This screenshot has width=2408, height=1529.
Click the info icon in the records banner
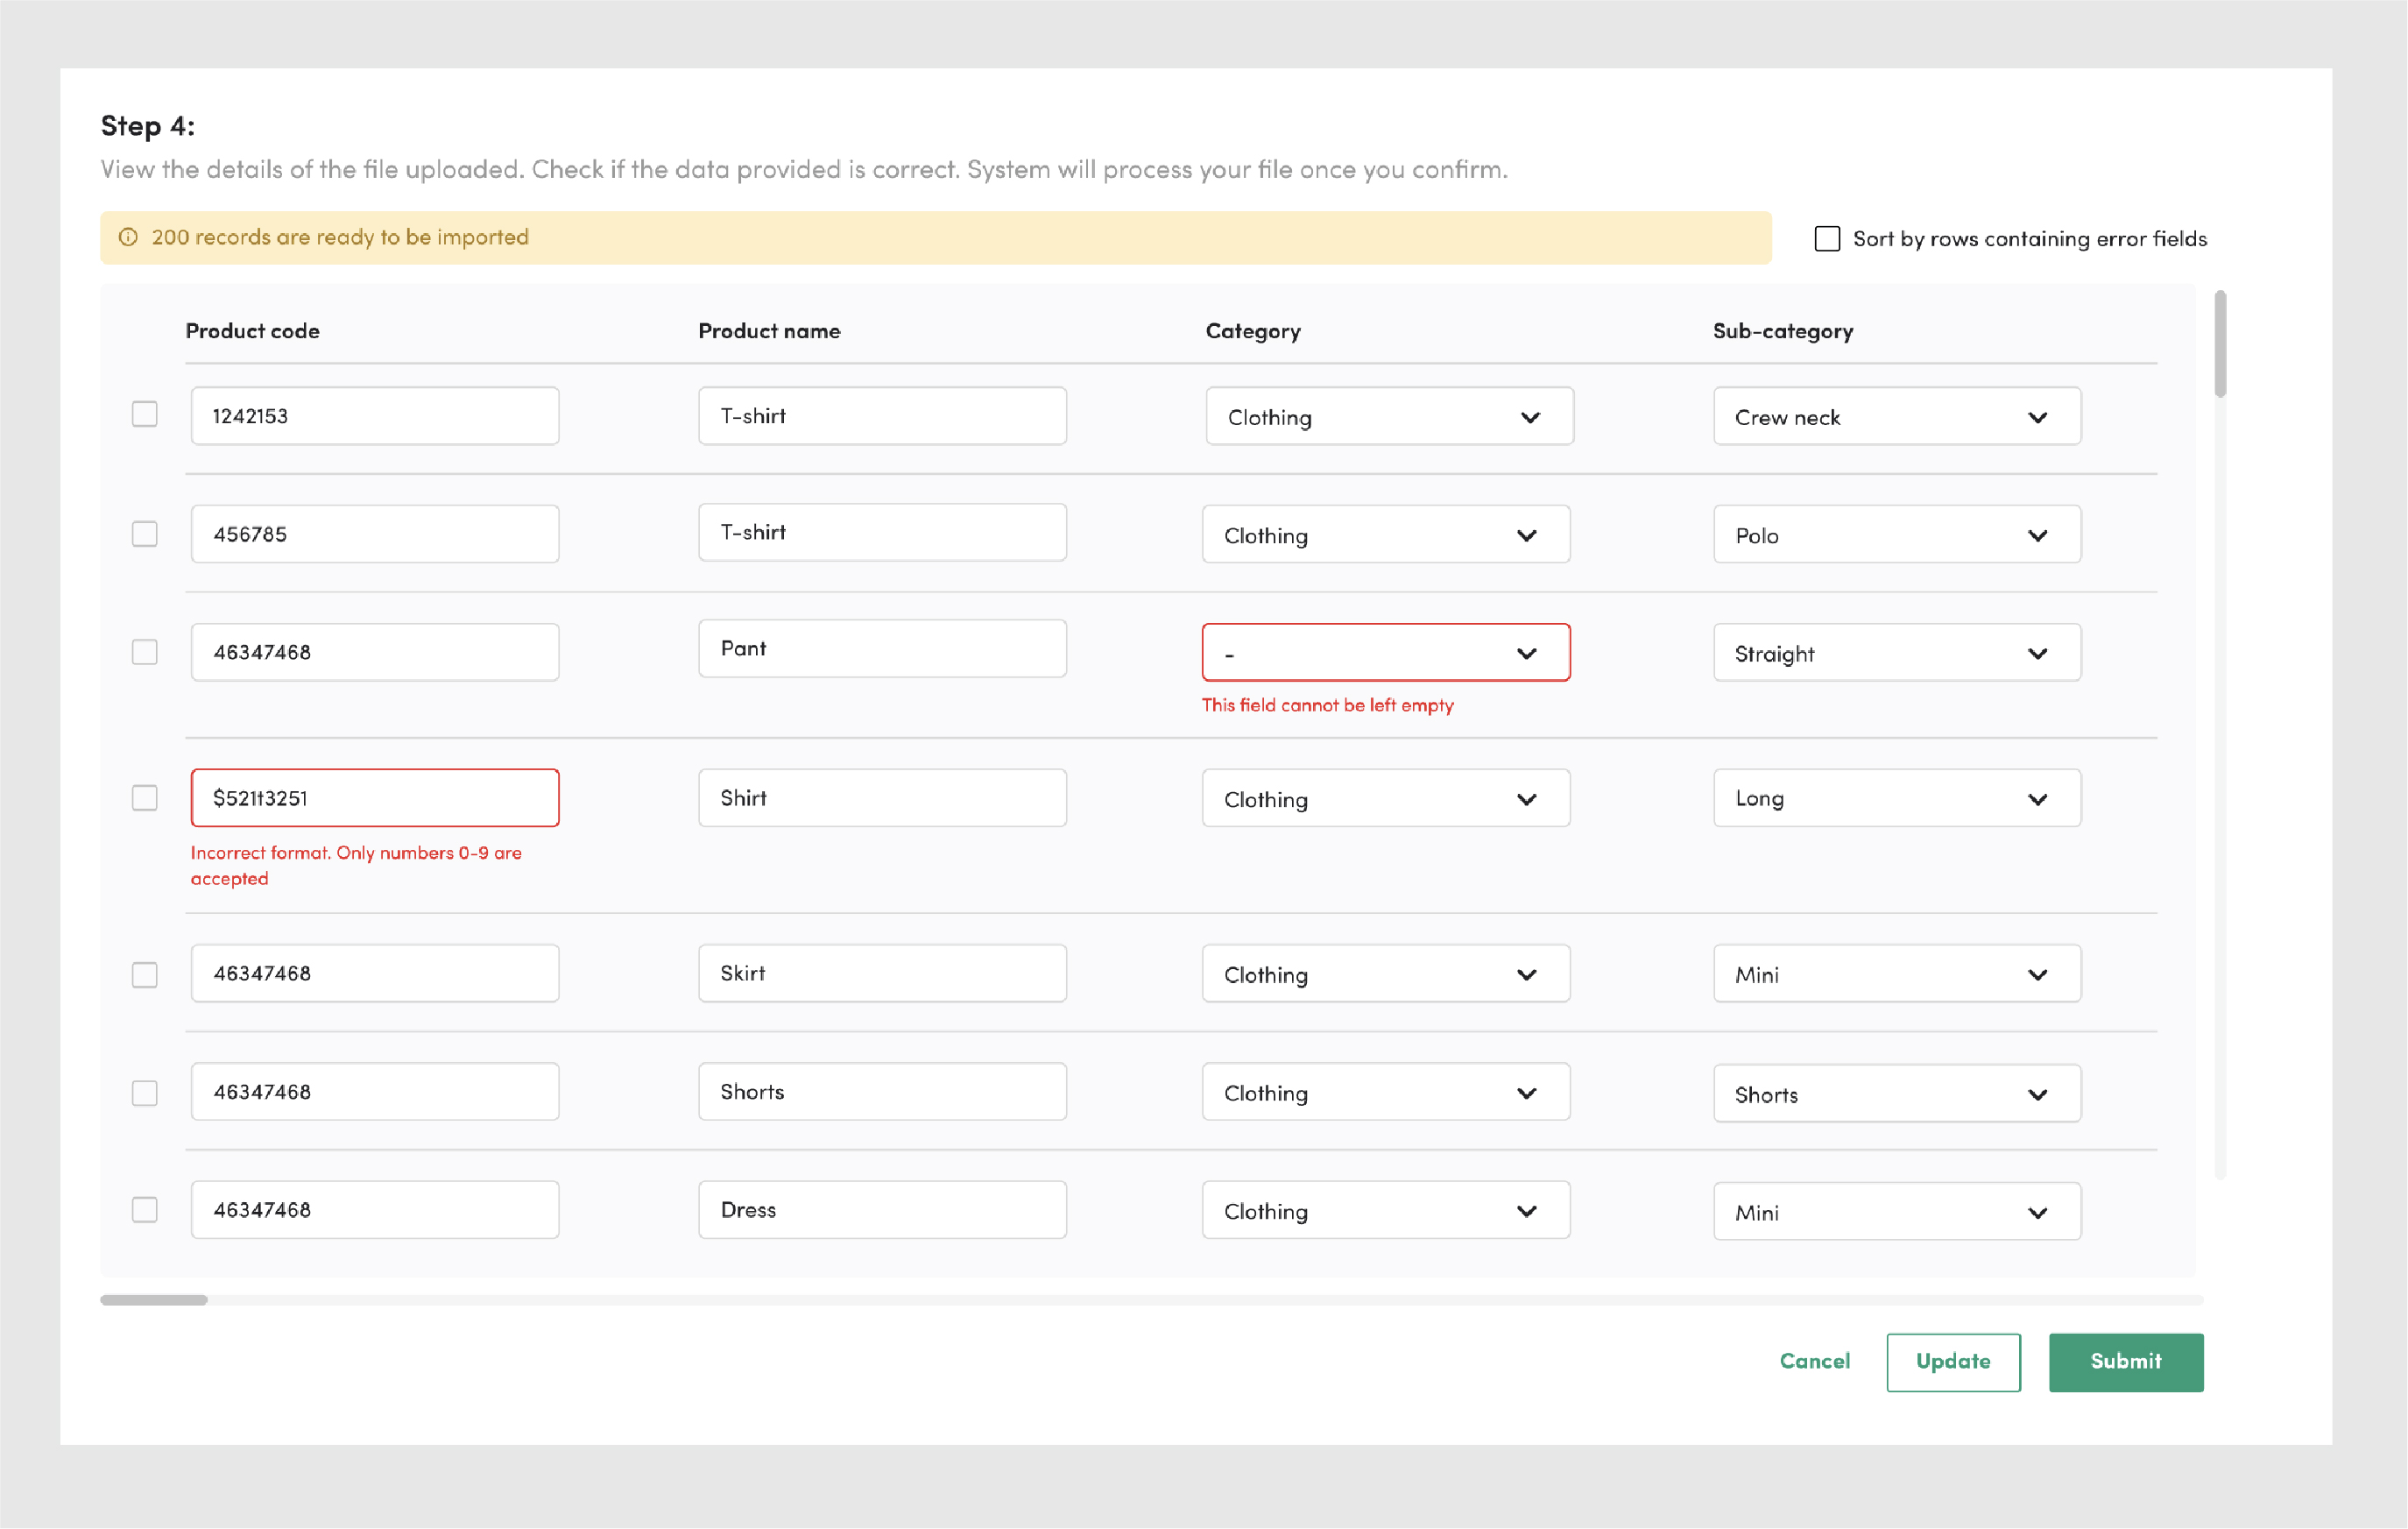pyautogui.click(x=128, y=237)
